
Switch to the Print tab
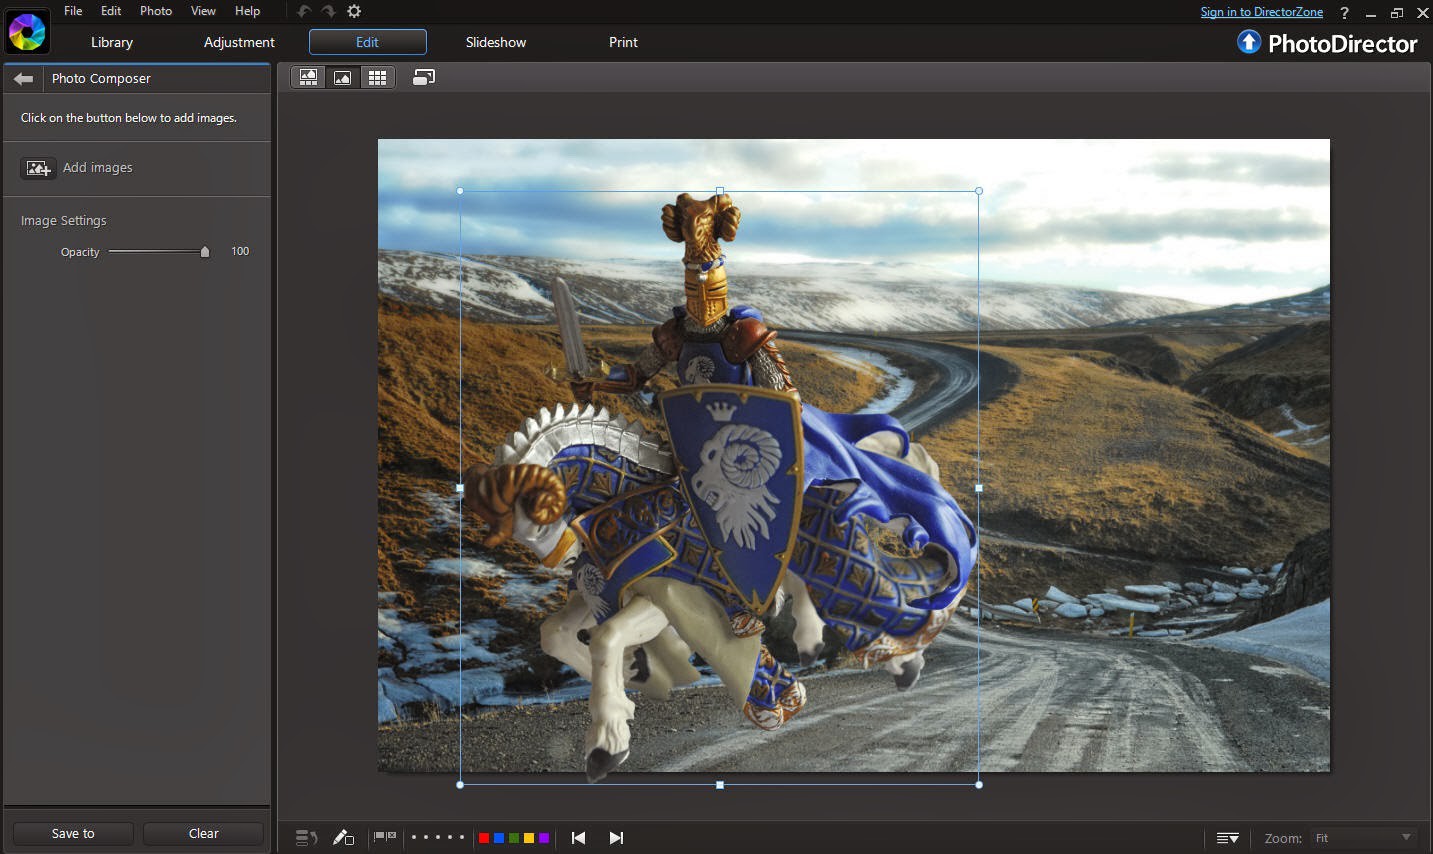click(623, 42)
